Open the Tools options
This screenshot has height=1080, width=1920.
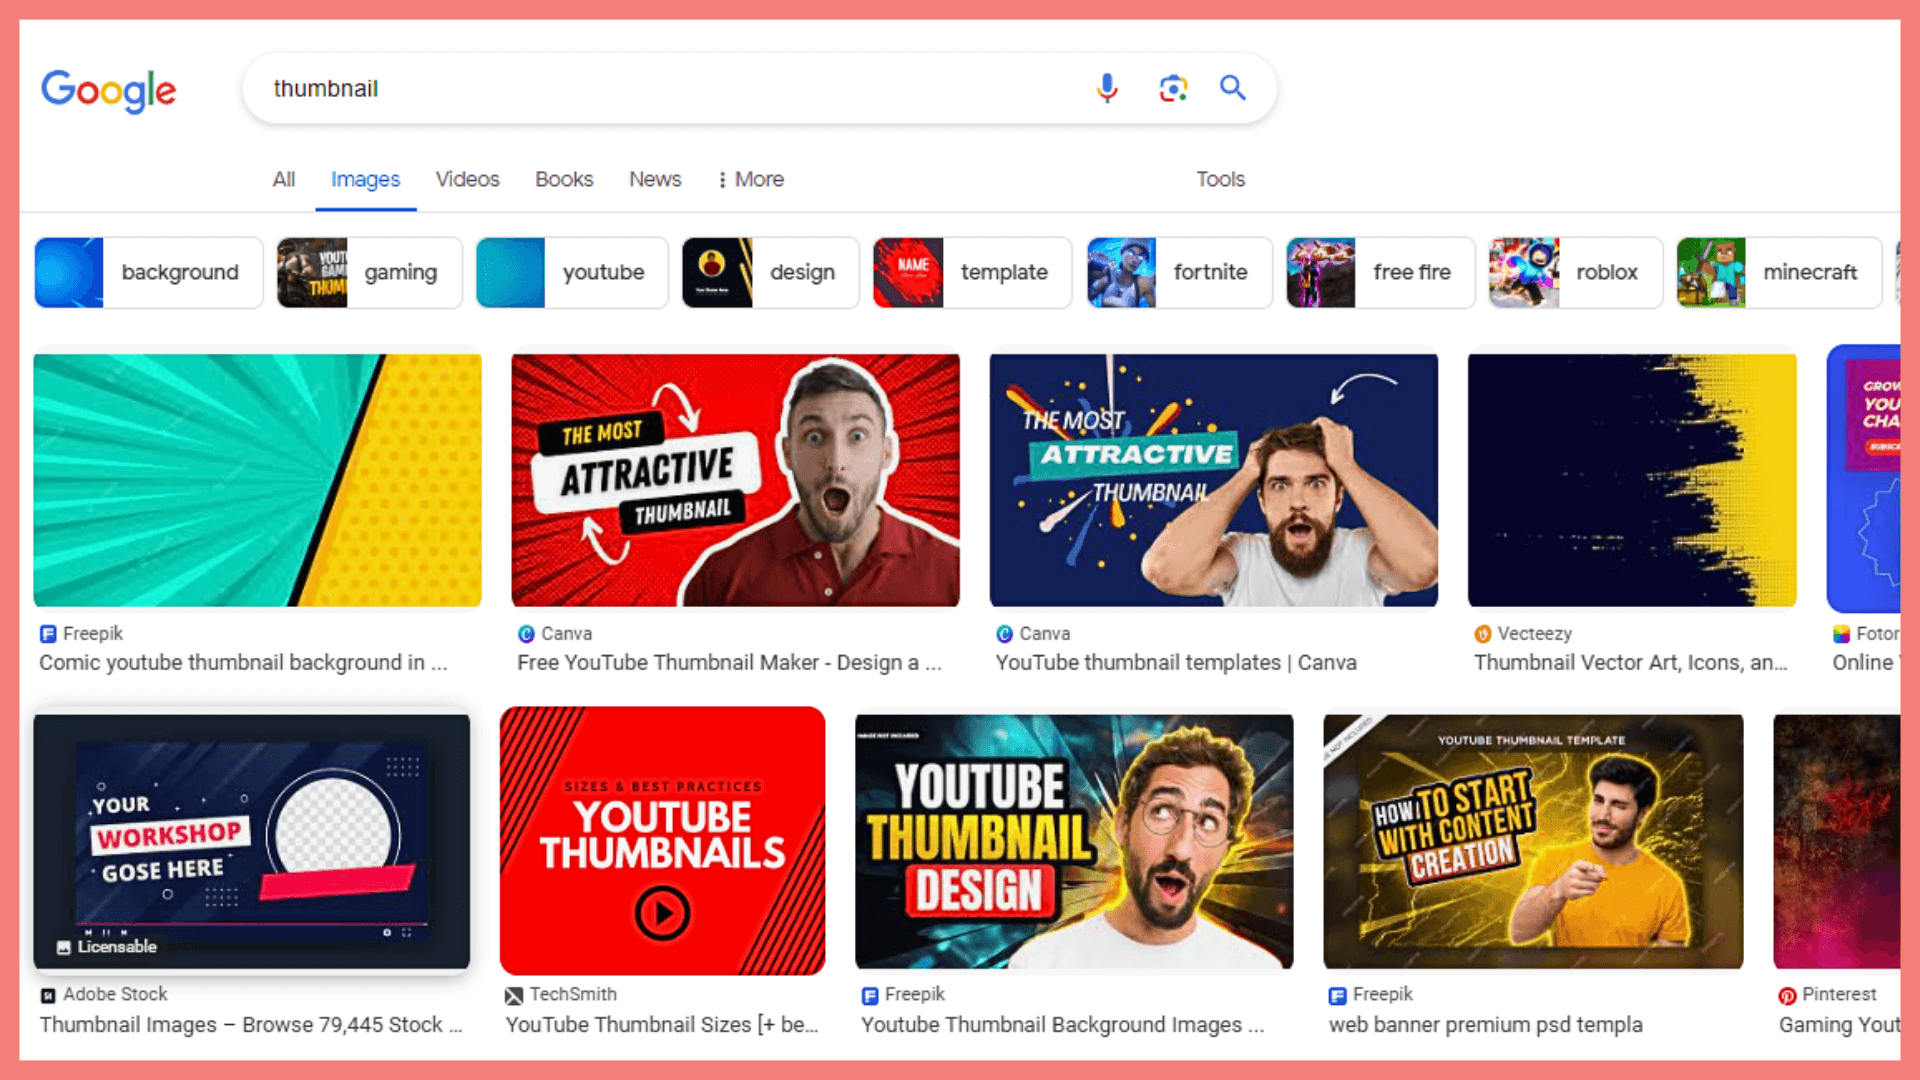point(1220,179)
